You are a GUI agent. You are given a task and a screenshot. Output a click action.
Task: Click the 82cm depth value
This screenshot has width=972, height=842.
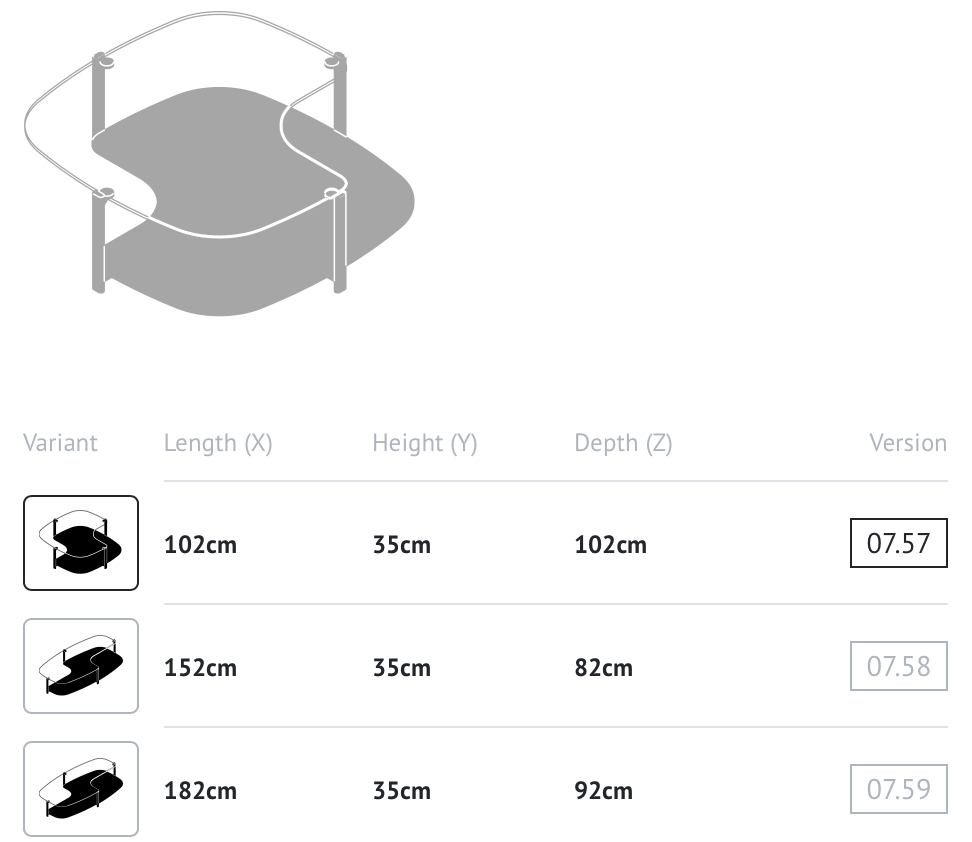603,668
